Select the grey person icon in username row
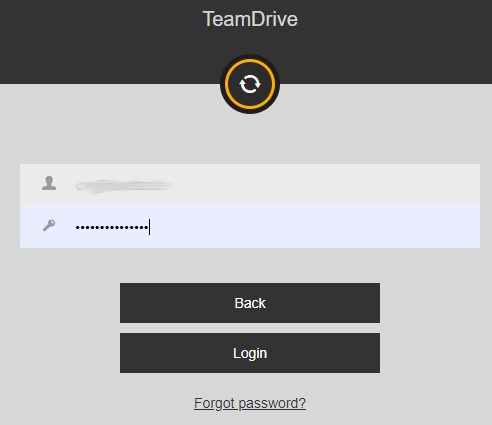Image resolution: width=492 pixels, height=425 pixels. pyautogui.click(x=49, y=183)
